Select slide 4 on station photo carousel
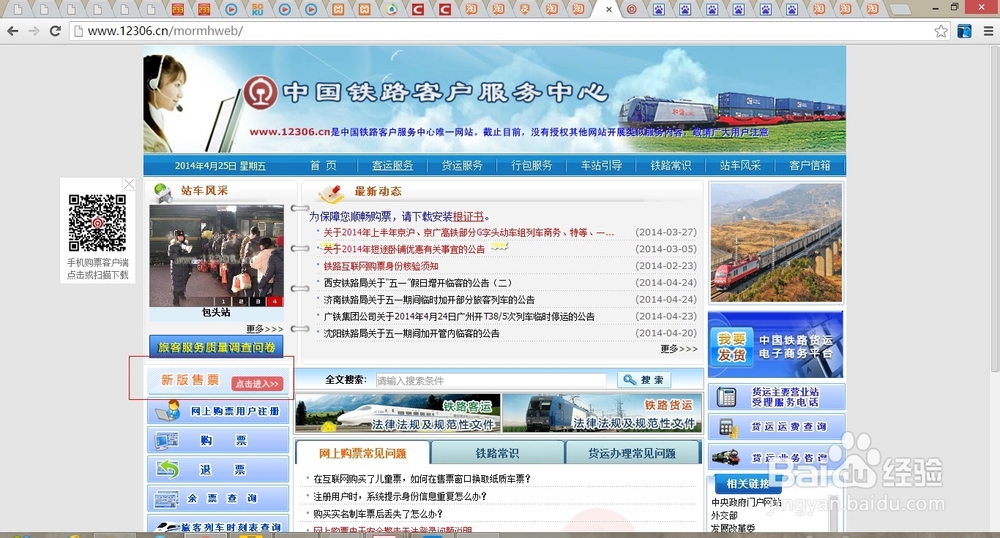 pos(275,301)
